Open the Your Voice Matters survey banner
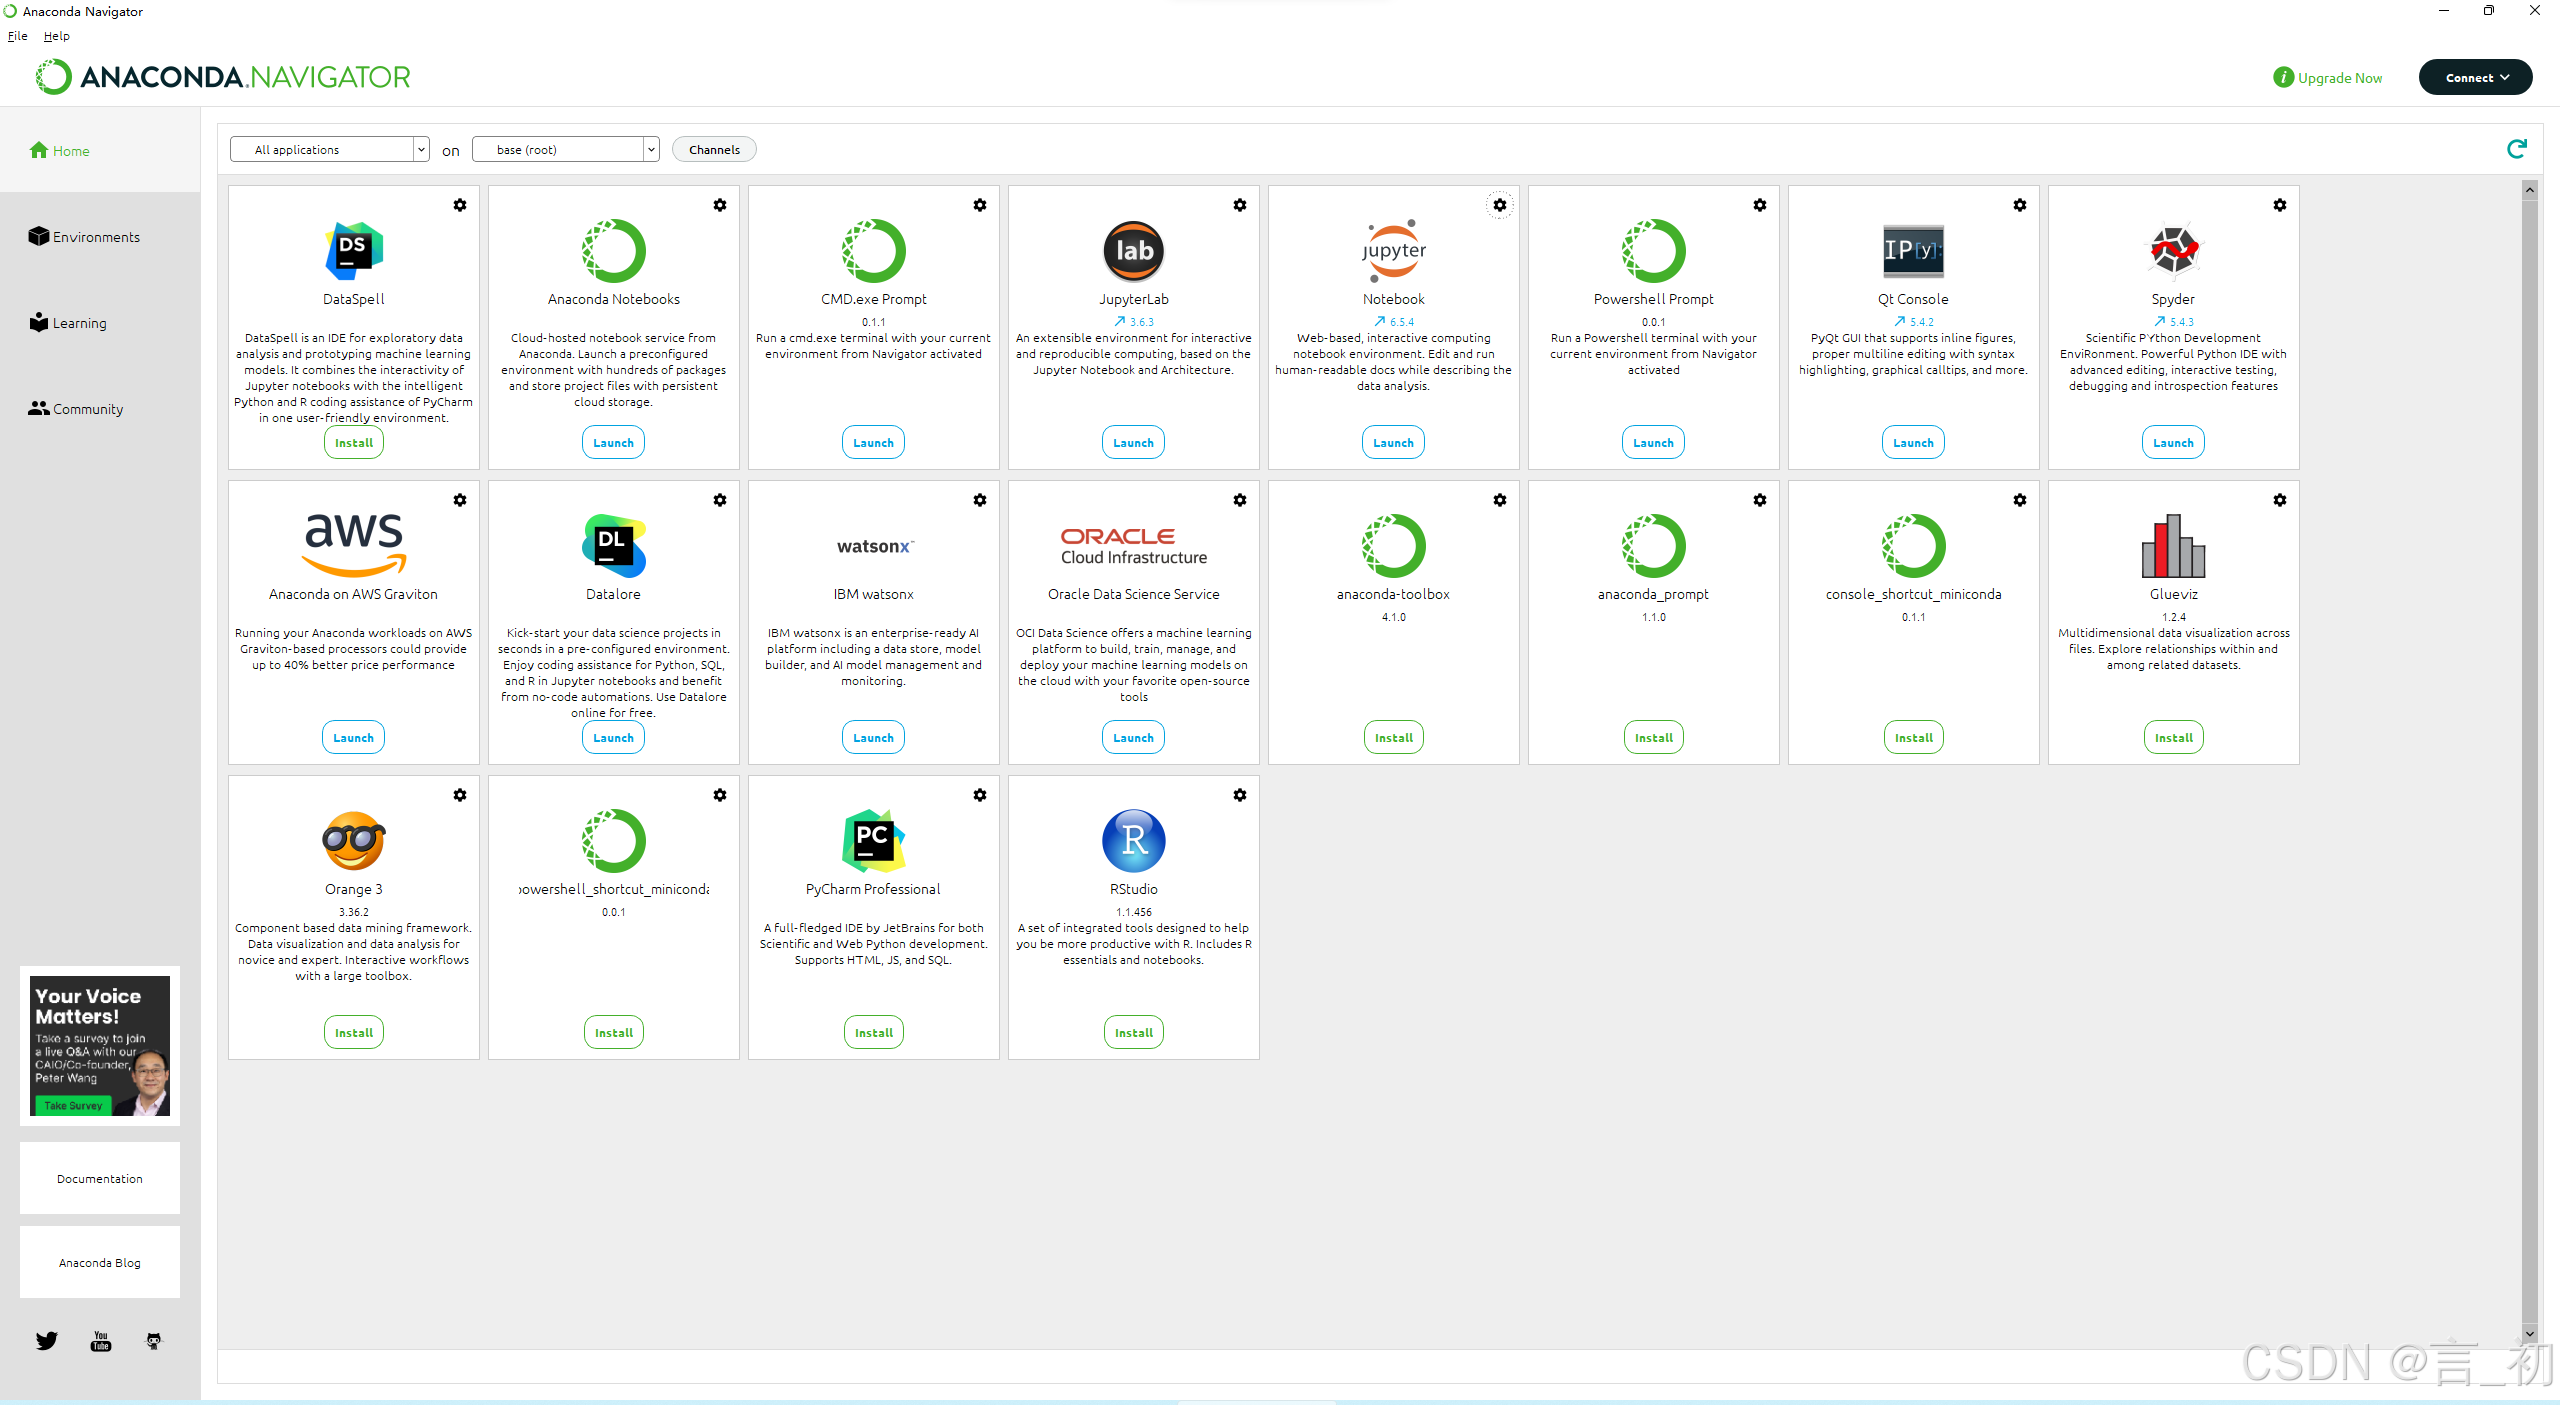Screen dimensions: 2560x1405 [x=100, y=1045]
